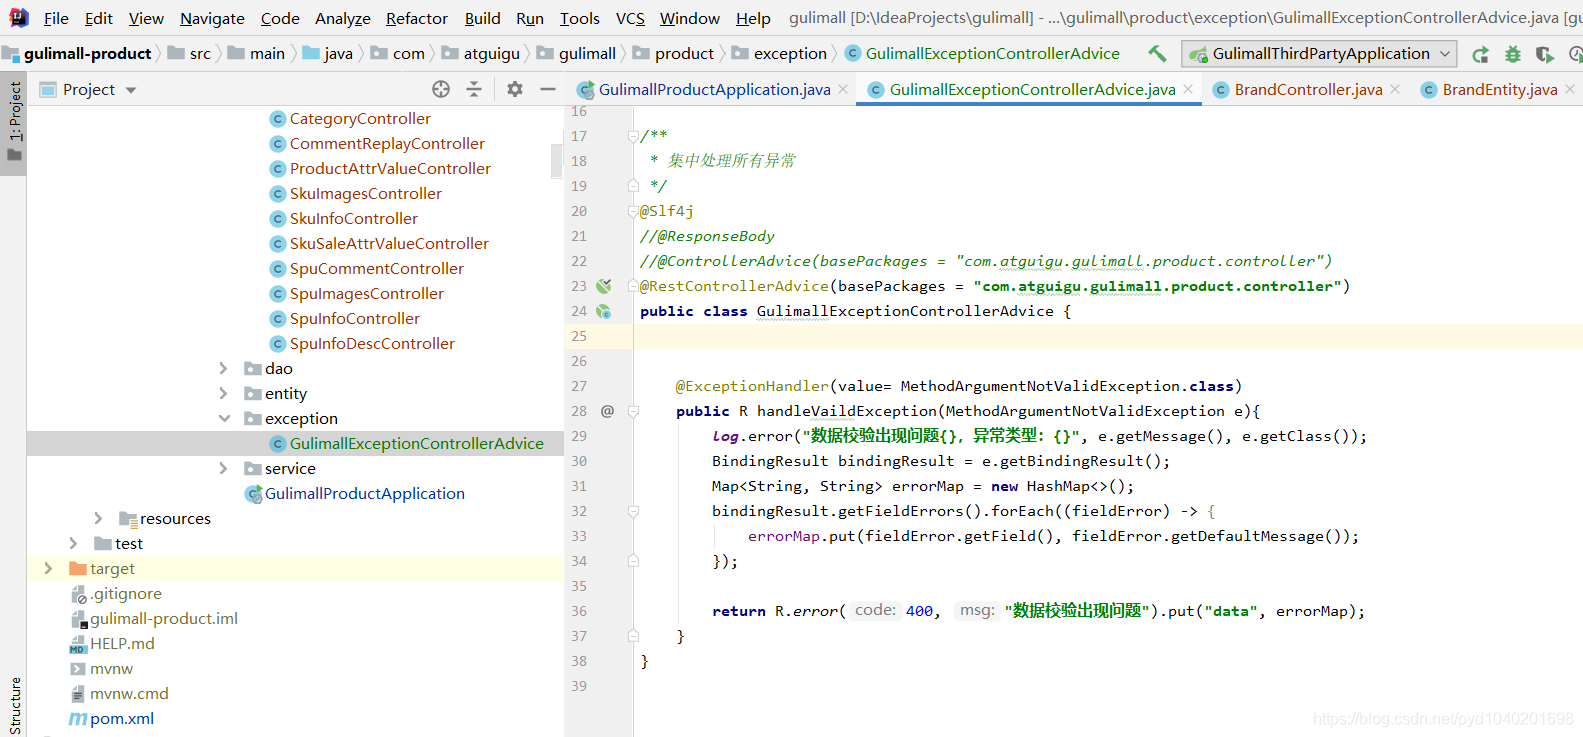Image resolution: width=1583 pixels, height=737 pixels.
Task: Open Project panel settings gear
Action: click(x=515, y=89)
